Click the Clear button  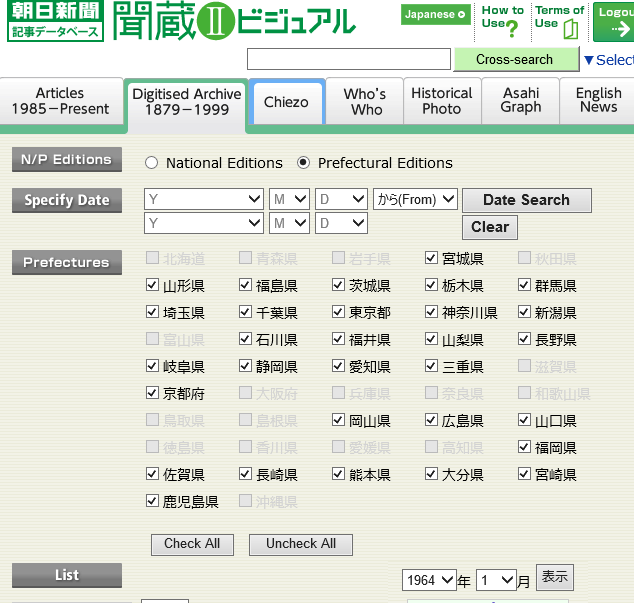[x=490, y=227]
